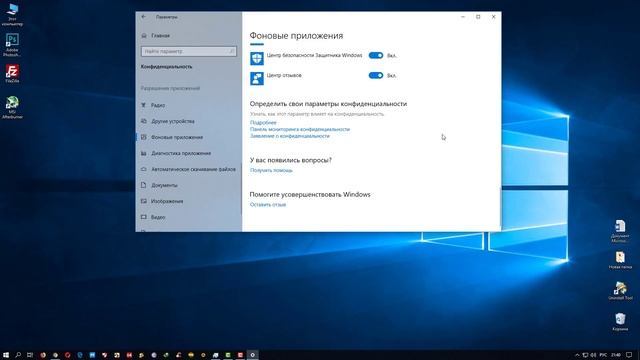Click the volume speaker tray icon

[593, 355]
